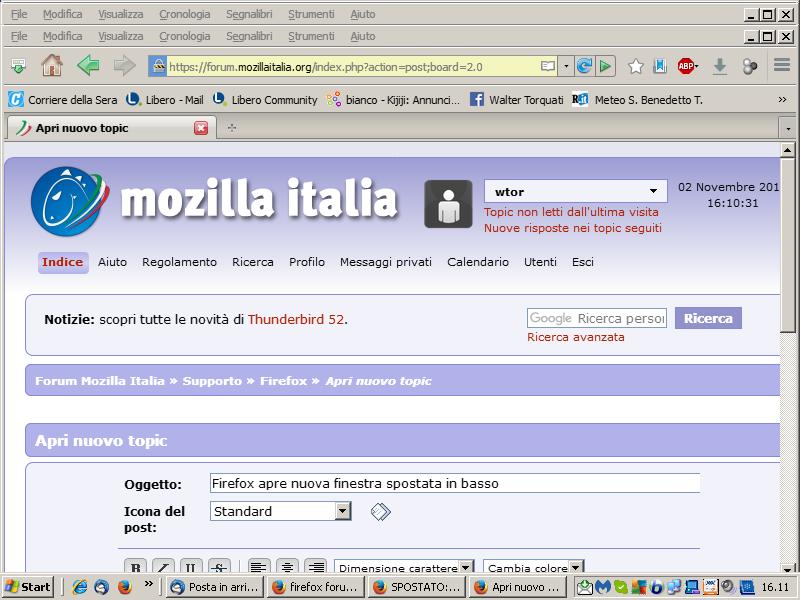
Task: Click the Oggetto subject field
Action: [x=455, y=483]
